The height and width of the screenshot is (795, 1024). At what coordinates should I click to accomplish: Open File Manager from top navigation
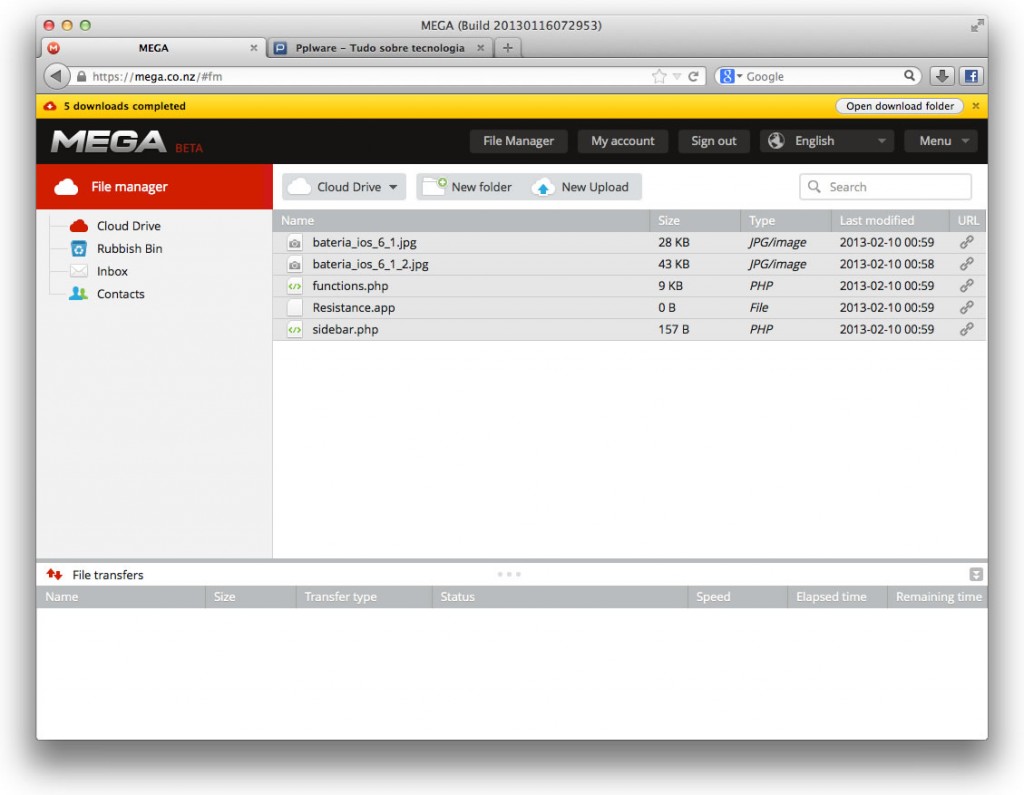[x=519, y=141]
